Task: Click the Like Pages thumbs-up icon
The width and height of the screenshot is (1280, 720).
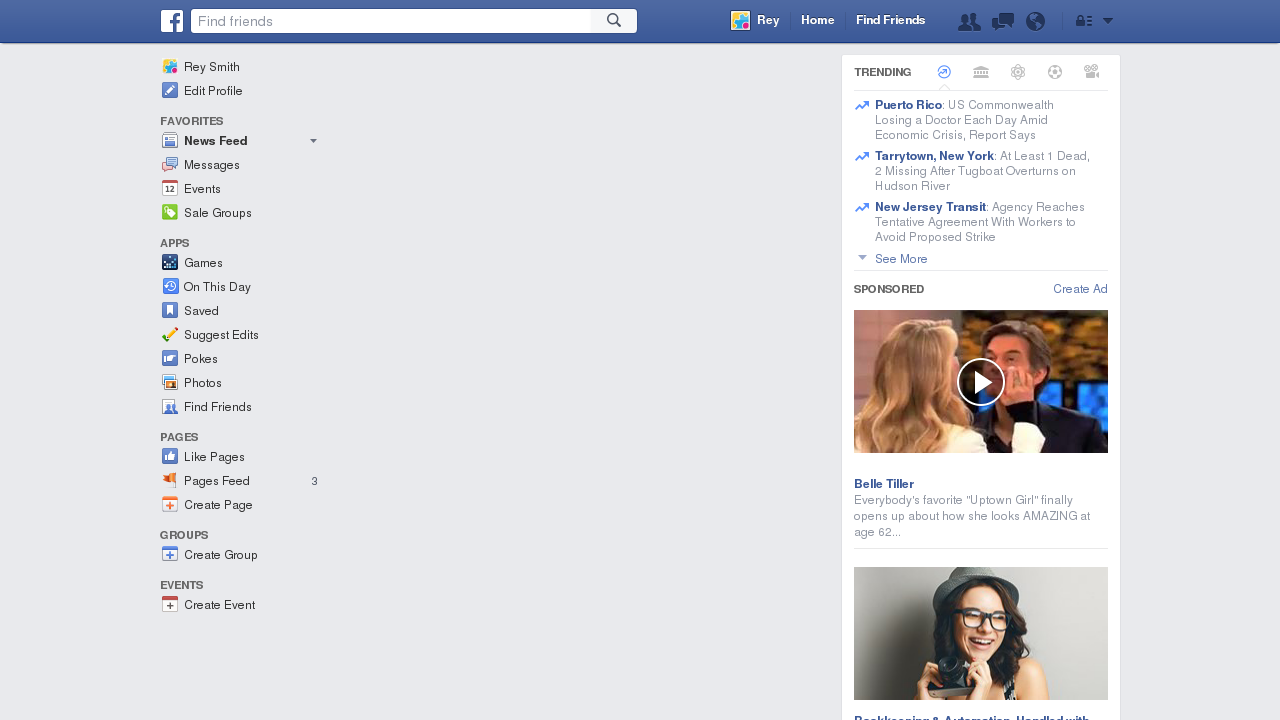Action: point(170,457)
